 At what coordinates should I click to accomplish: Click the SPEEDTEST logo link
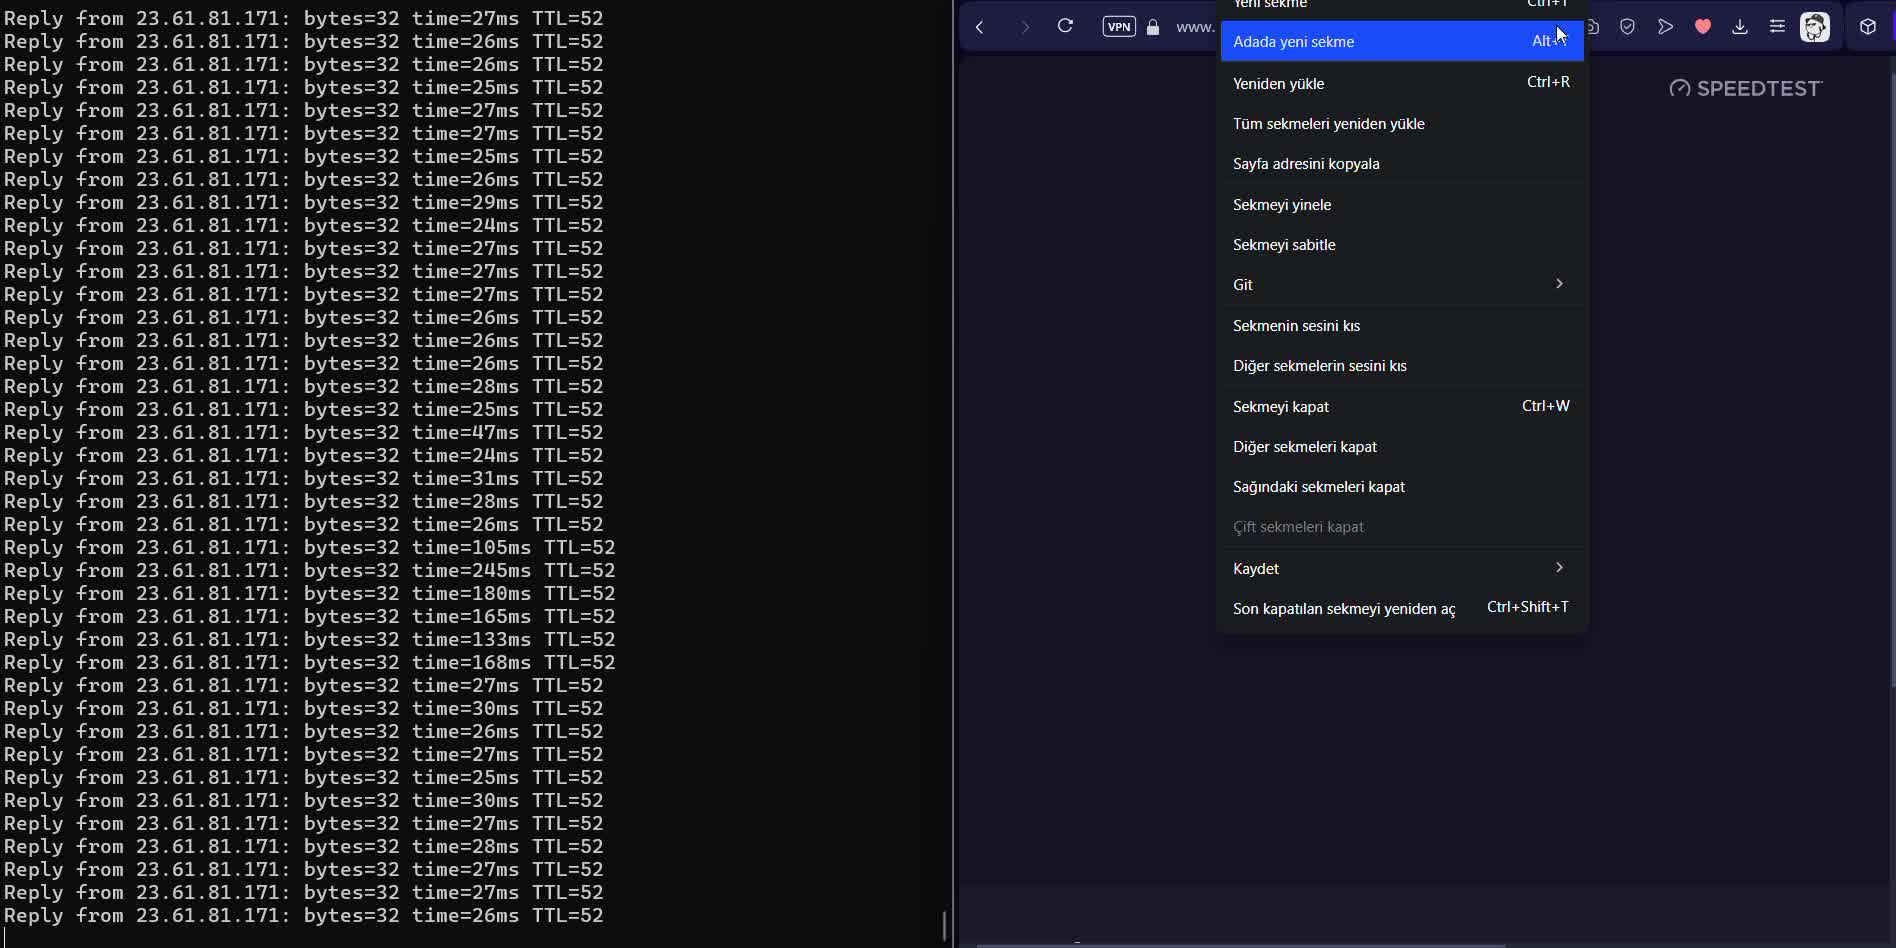pyautogui.click(x=1746, y=89)
